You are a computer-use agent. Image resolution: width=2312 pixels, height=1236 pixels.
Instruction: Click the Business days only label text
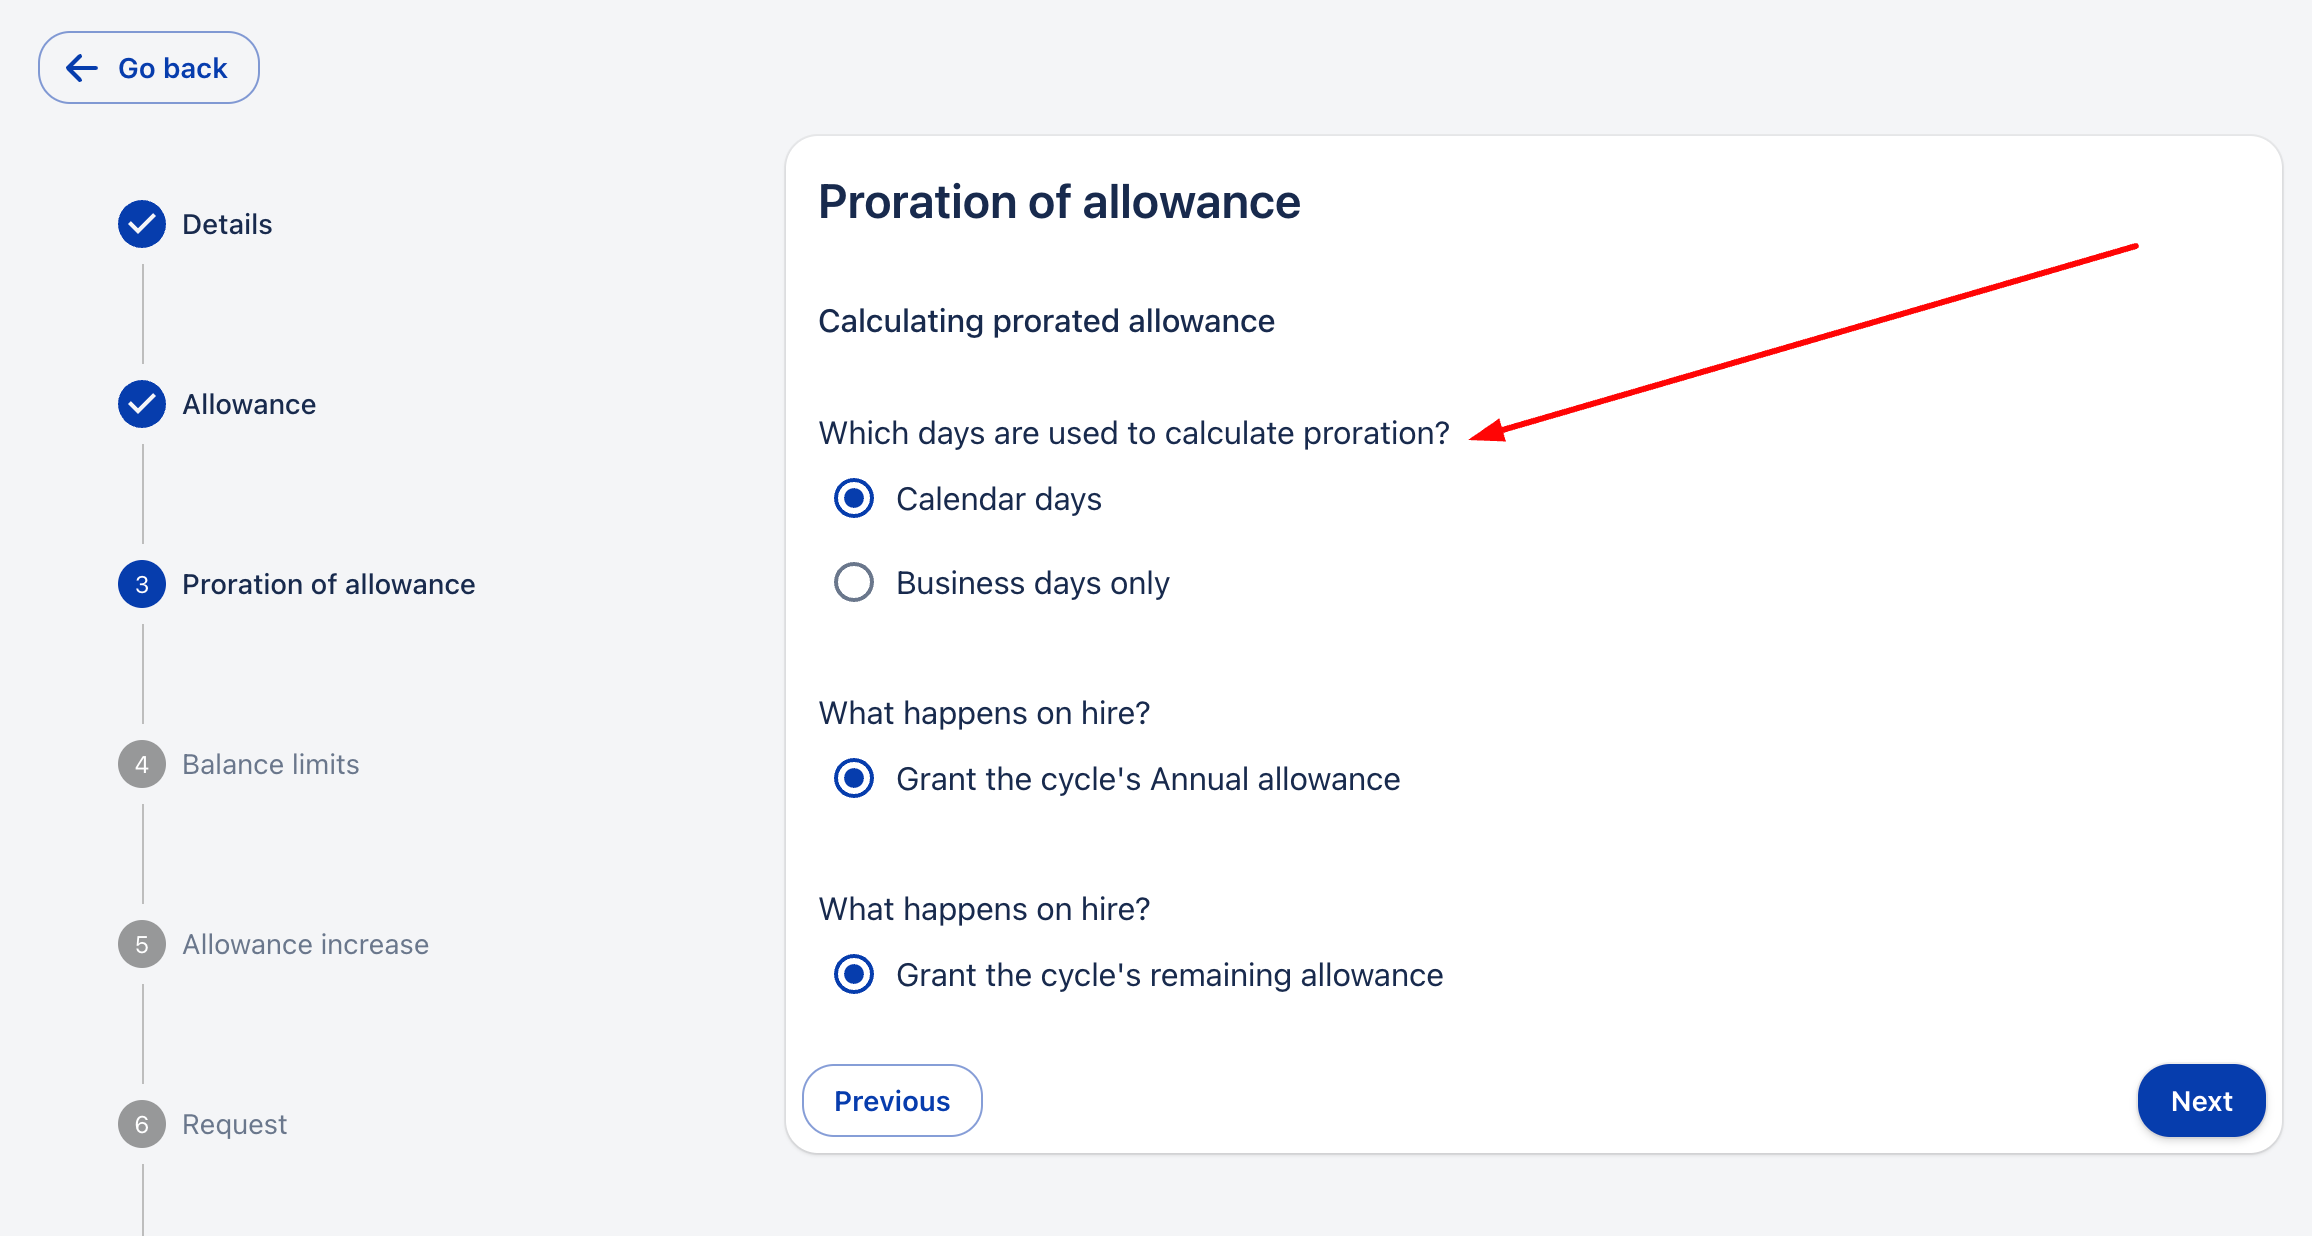click(1032, 582)
